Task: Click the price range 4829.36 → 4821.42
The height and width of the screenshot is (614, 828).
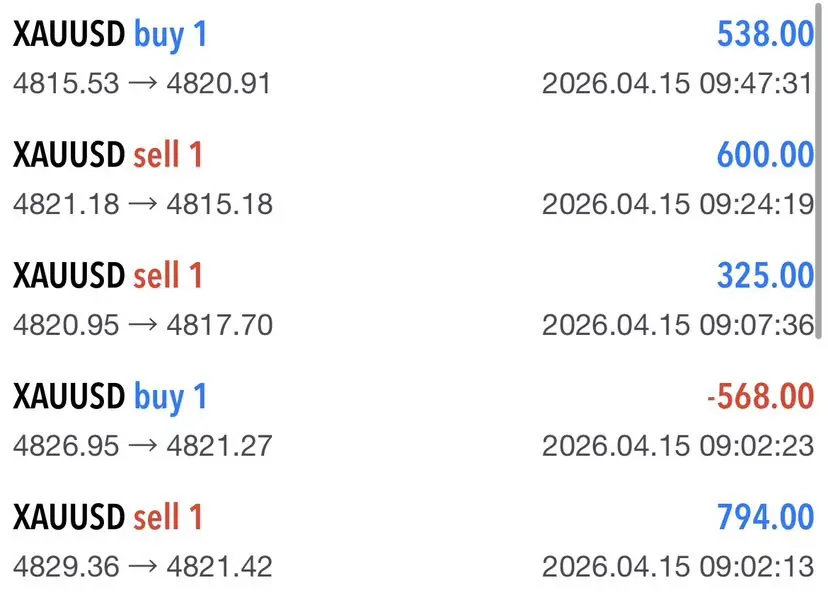Action: [143, 566]
